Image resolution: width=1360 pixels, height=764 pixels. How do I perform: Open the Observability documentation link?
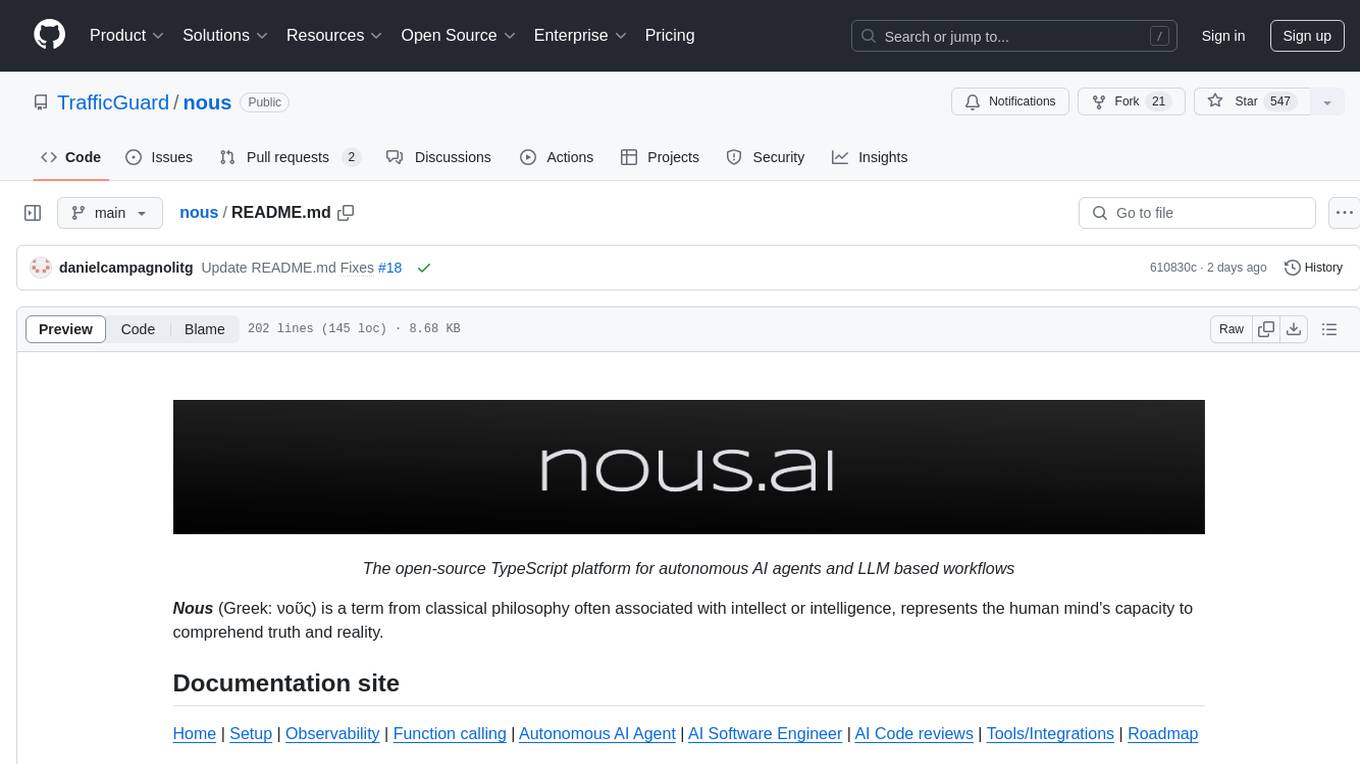[332, 733]
